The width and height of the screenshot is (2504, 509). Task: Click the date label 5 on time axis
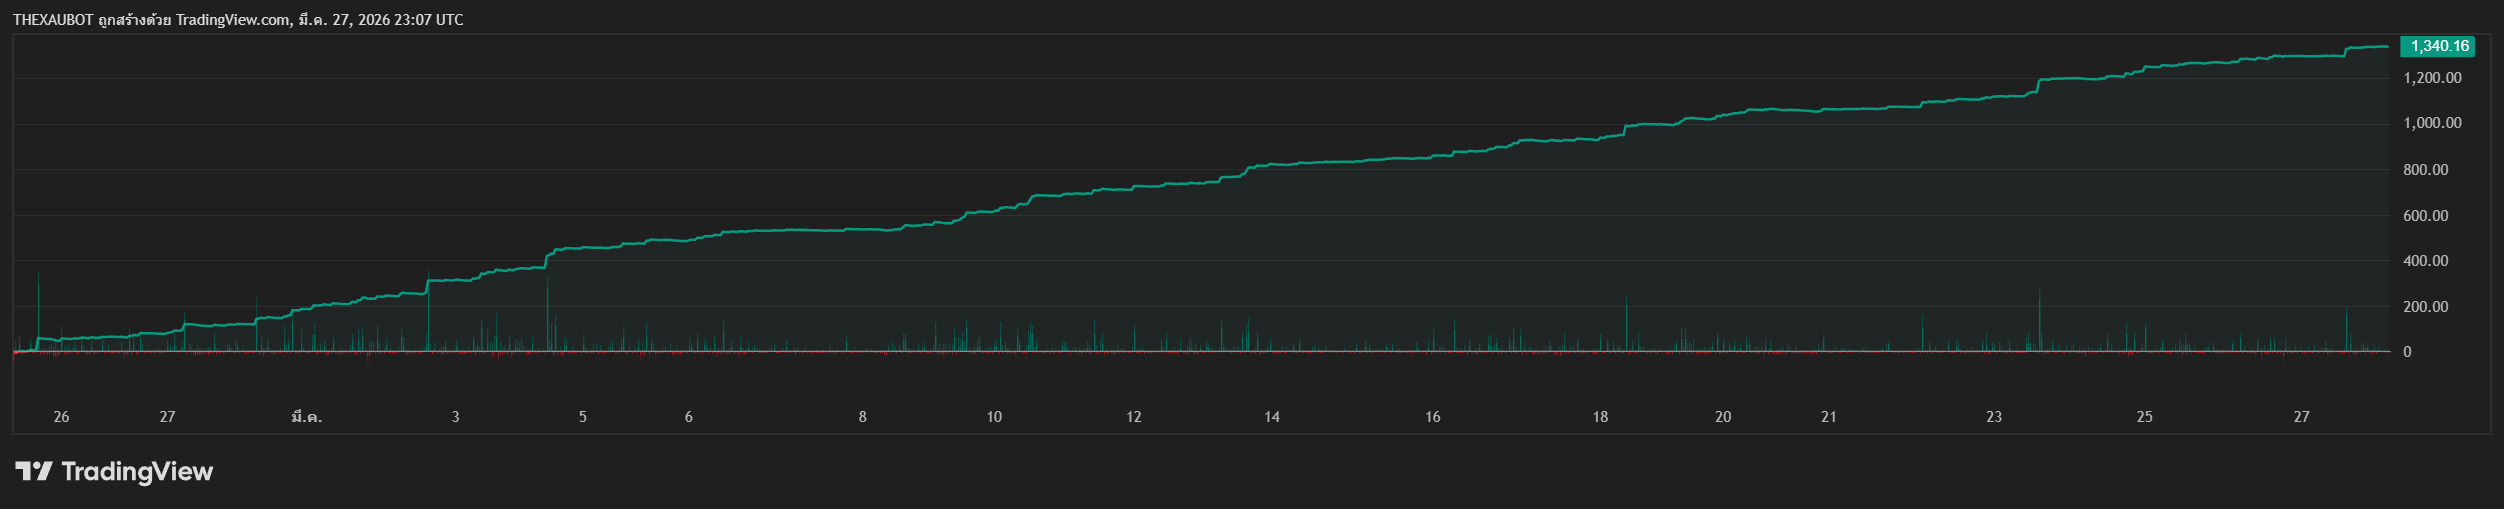click(x=583, y=417)
